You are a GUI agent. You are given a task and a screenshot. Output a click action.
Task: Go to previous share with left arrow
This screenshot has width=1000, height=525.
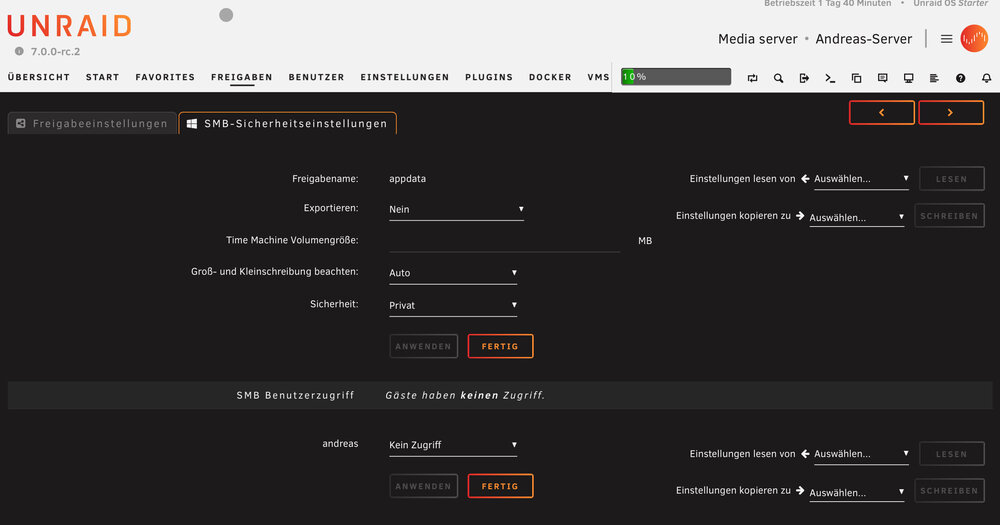(881, 112)
